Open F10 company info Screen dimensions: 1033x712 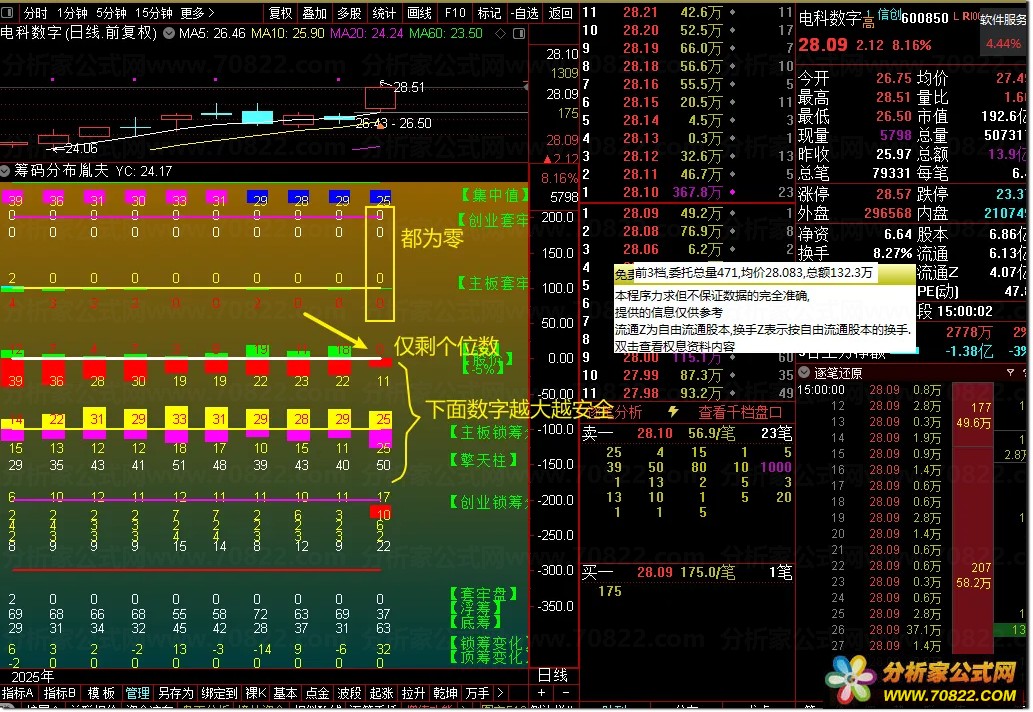click(455, 13)
